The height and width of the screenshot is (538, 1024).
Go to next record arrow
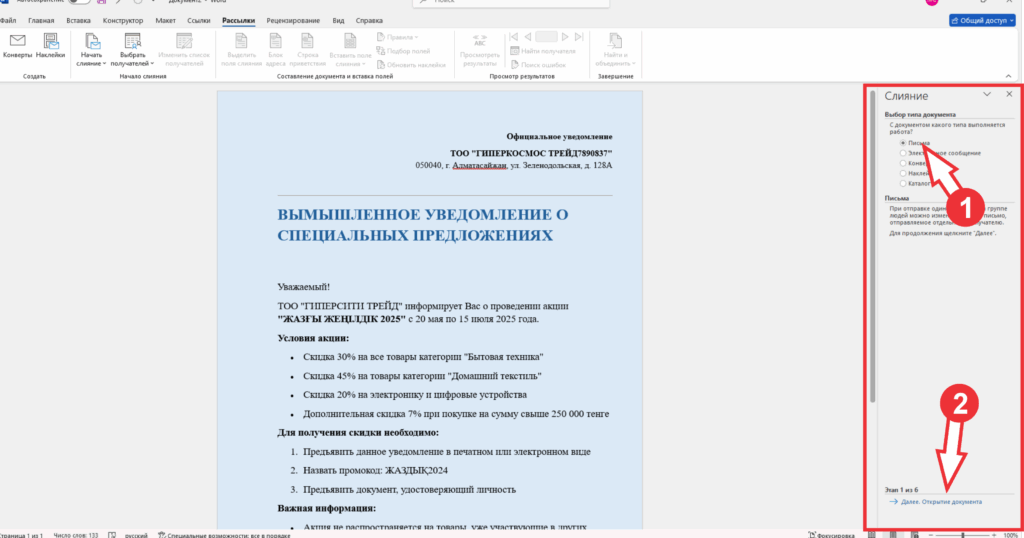[x=565, y=37]
